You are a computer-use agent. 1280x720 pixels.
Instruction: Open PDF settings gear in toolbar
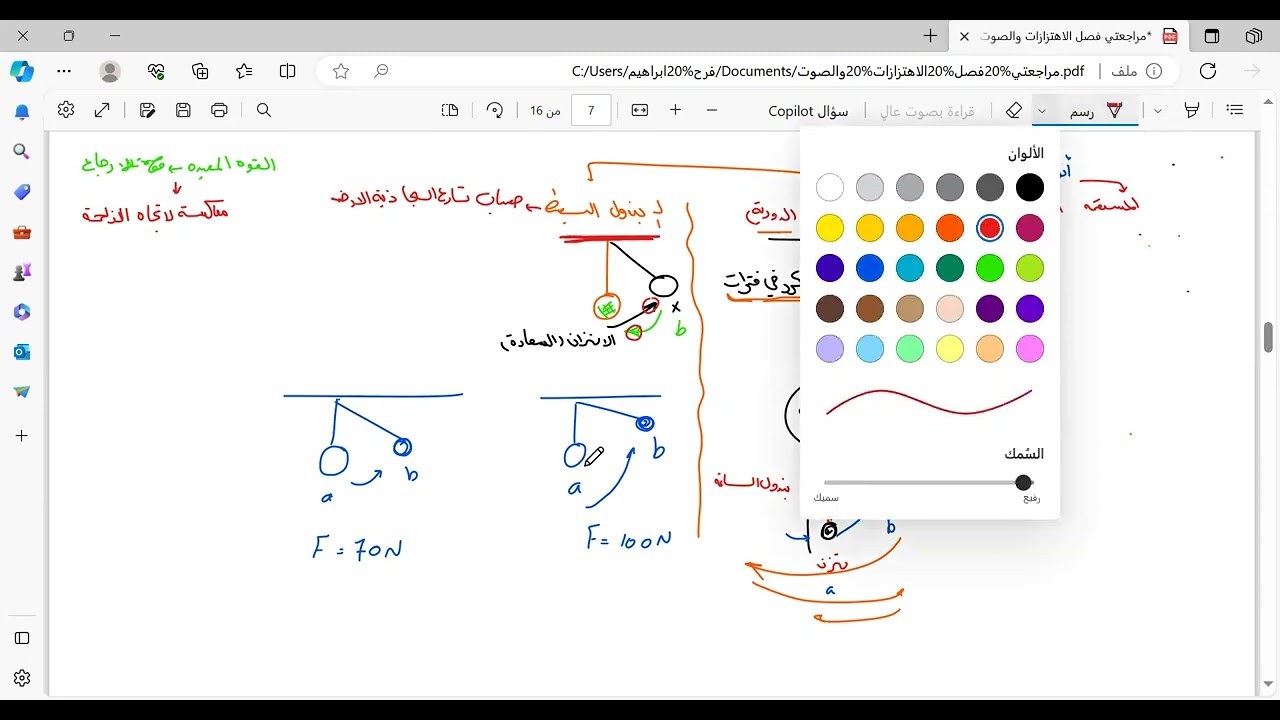click(66, 110)
